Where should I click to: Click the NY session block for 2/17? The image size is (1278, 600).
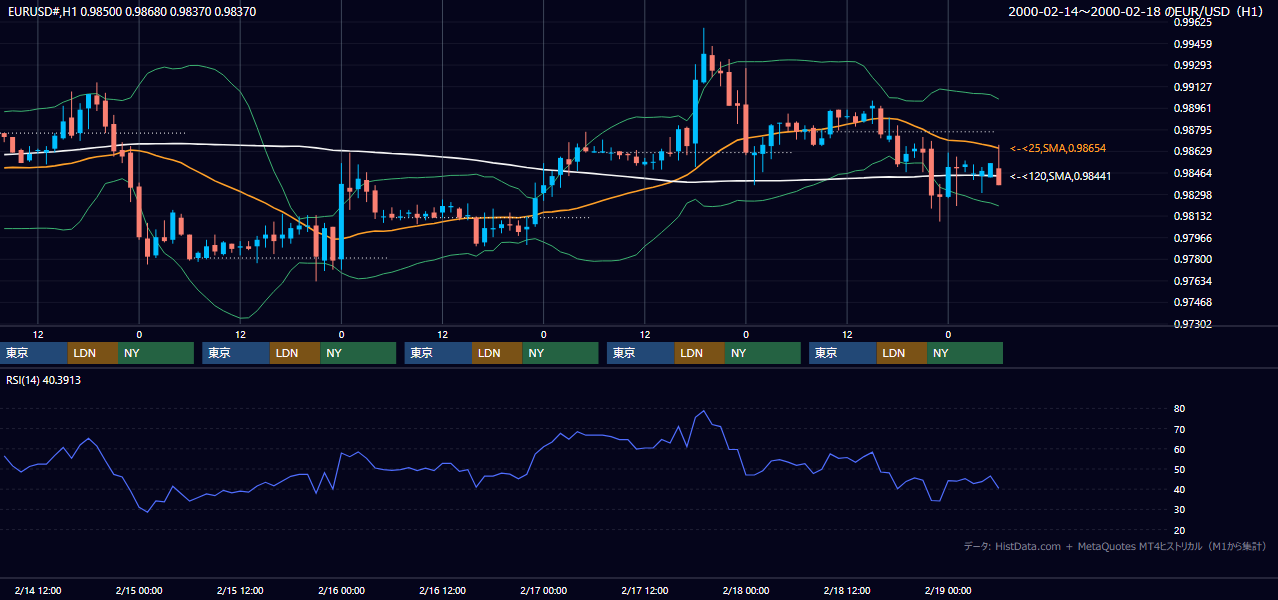pyautogui.click(x=763, y=353)
